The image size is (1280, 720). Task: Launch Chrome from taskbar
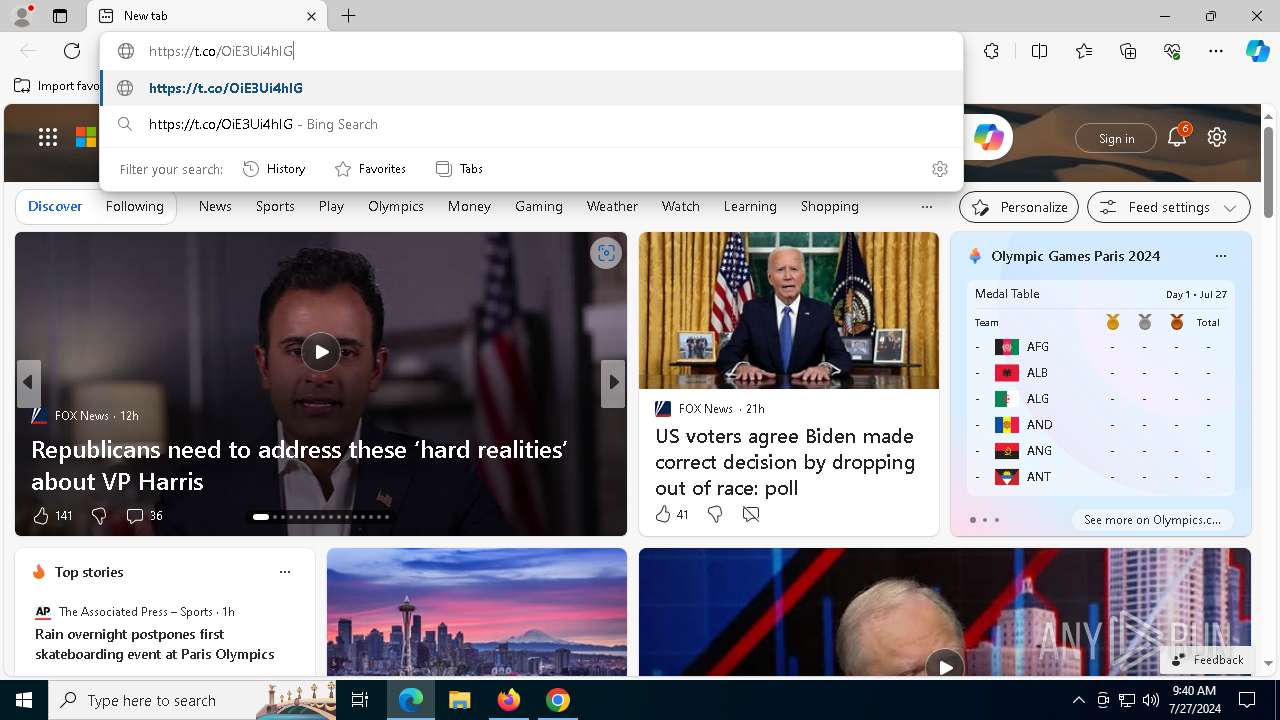[x=558, y=700]
